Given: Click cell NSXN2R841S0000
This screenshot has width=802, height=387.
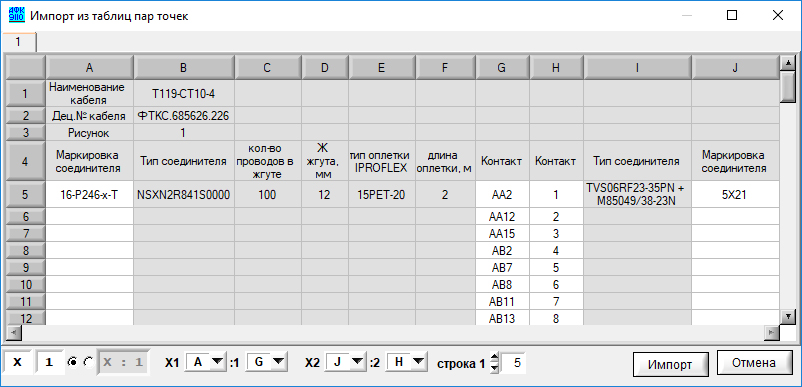Looking at the screenshot, I should (x=184, y=194).
